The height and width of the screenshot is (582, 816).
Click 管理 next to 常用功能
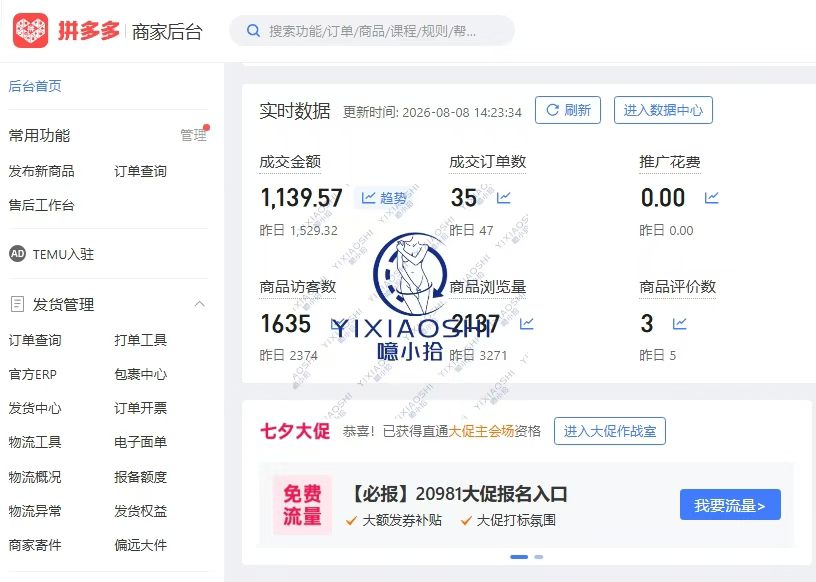[x=194, y=135]
